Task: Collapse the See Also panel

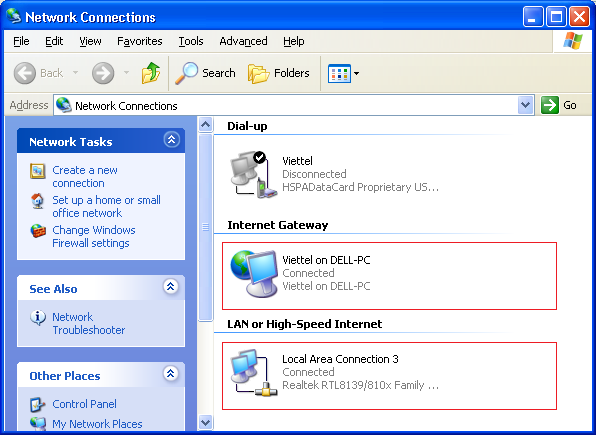Action: coord(171,286)
